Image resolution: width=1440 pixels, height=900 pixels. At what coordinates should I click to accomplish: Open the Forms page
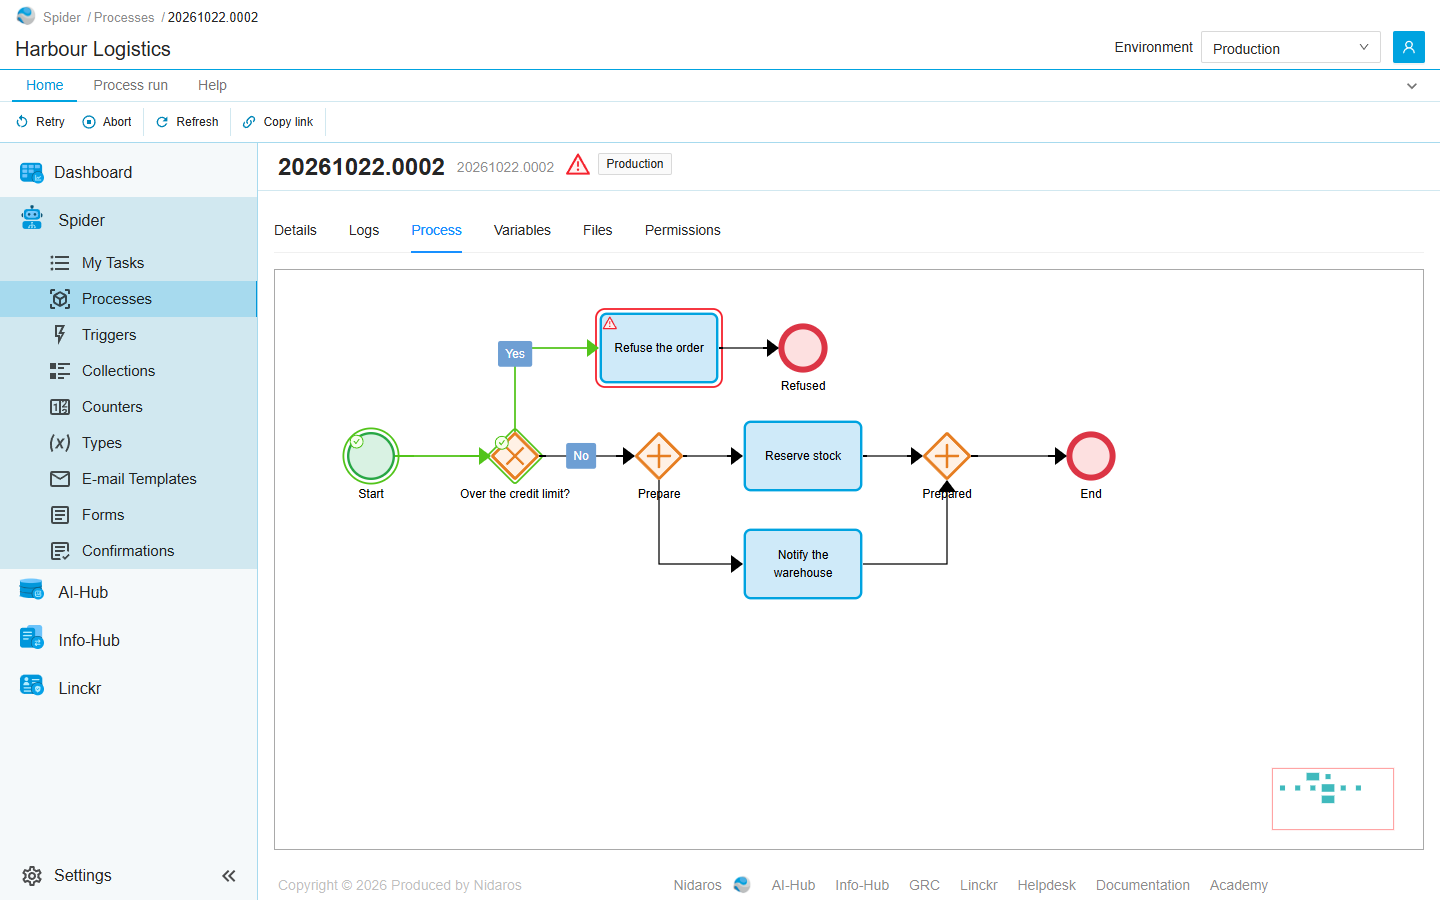(x=128, y=515)
